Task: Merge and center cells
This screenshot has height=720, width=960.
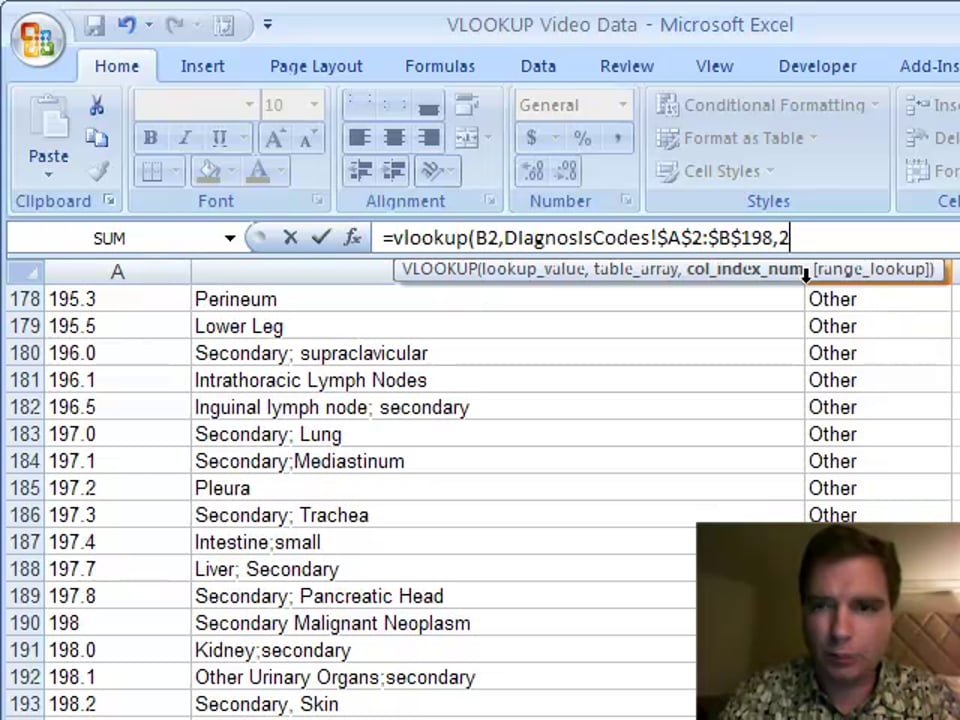Action: pos(467,138)
